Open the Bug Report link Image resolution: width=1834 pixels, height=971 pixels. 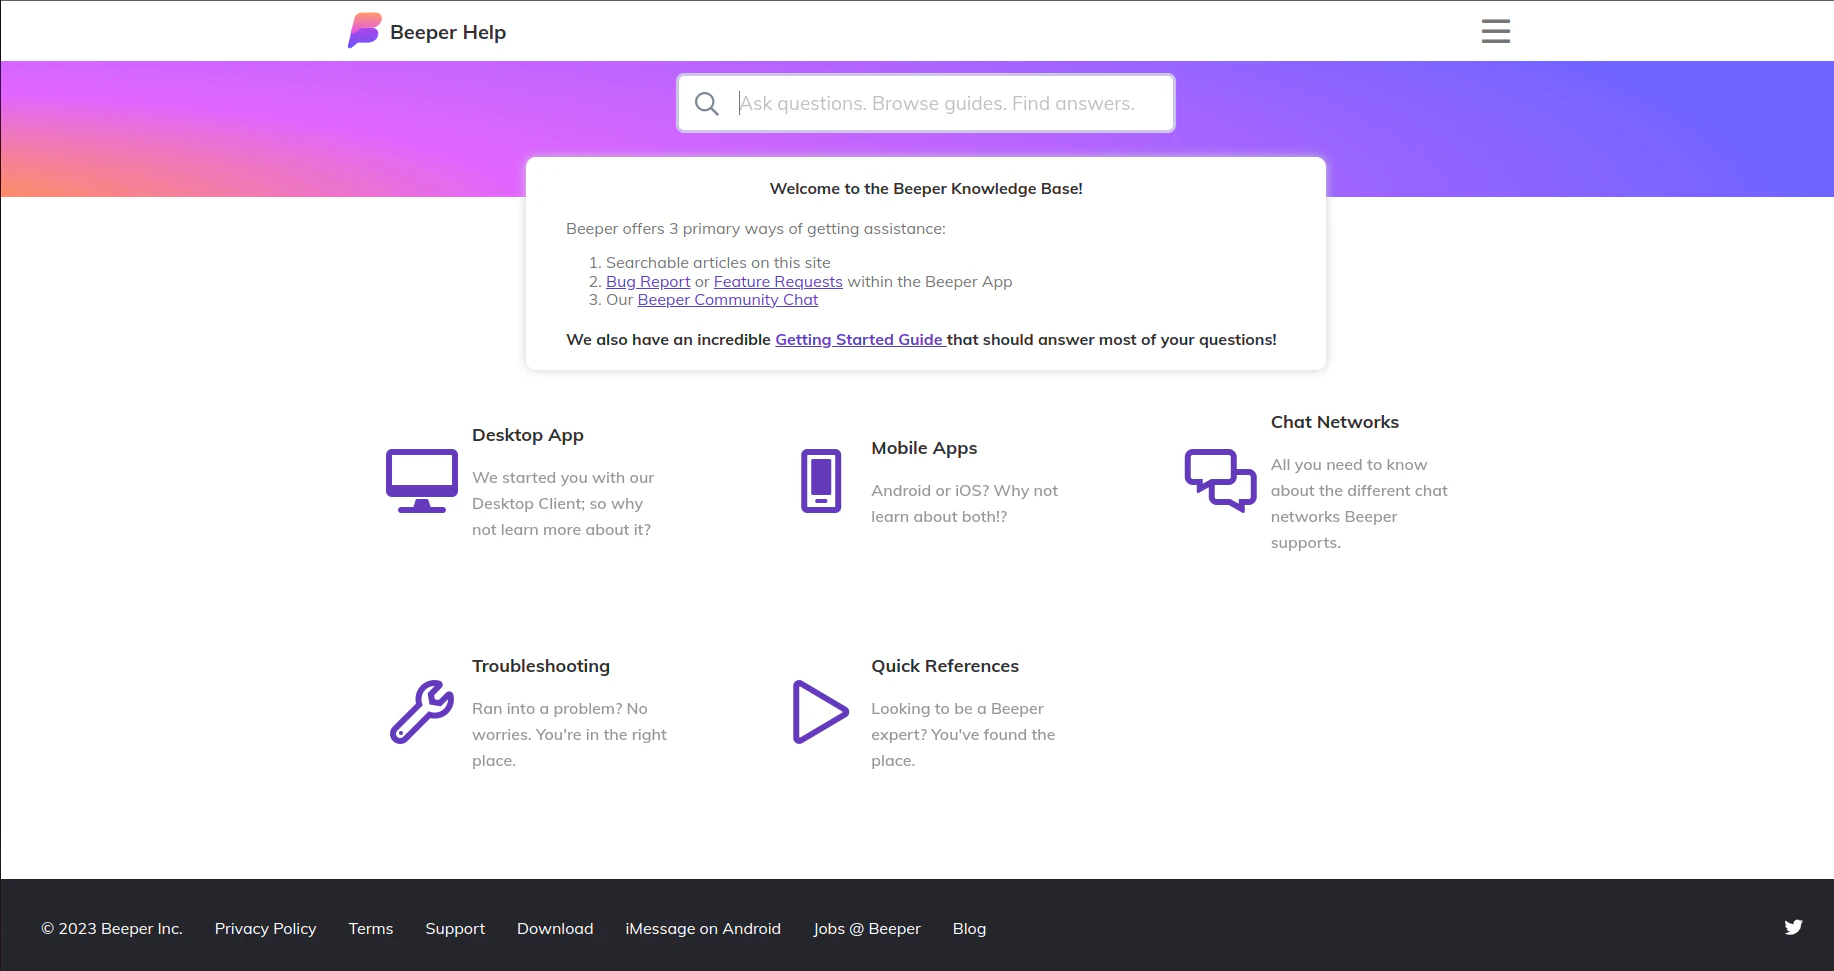(x=647, y=281)
